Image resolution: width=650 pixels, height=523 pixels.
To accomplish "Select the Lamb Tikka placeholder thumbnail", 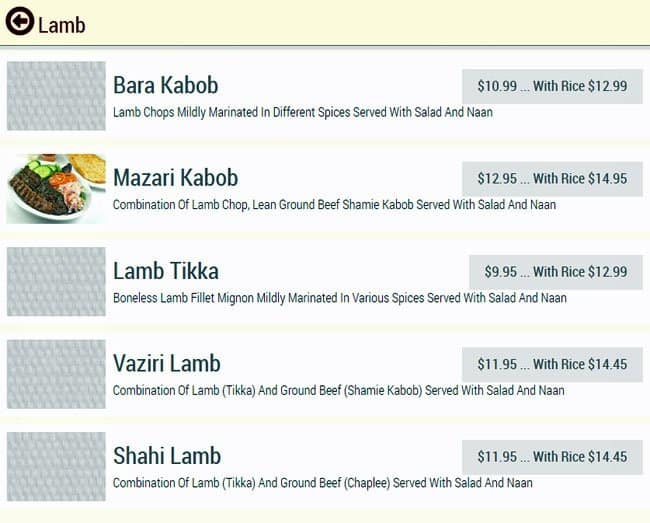I will tap(56, 281).
